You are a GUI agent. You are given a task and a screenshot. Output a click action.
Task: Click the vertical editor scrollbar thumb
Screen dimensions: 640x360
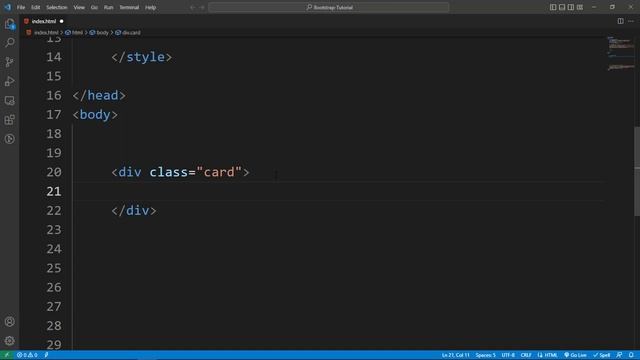[637, 171]
